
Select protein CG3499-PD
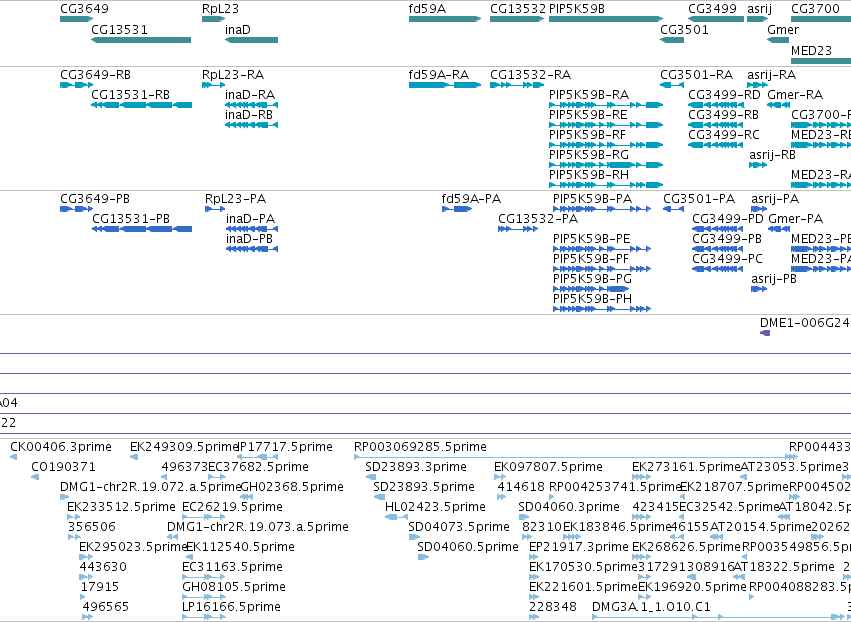728,219
